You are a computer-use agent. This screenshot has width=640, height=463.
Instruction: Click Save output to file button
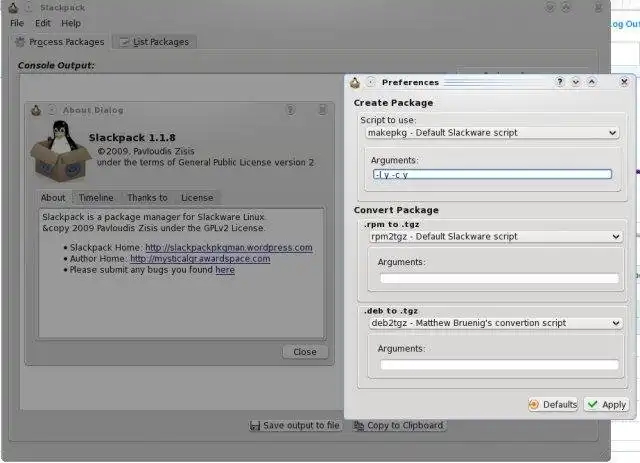click(x=295, y=425)
